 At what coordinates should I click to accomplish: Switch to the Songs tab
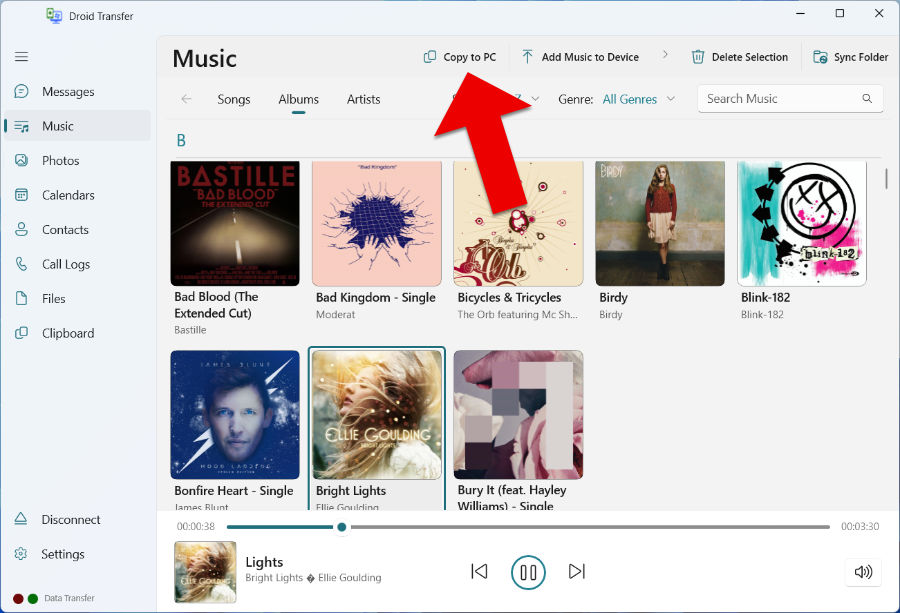click(234, 99)
